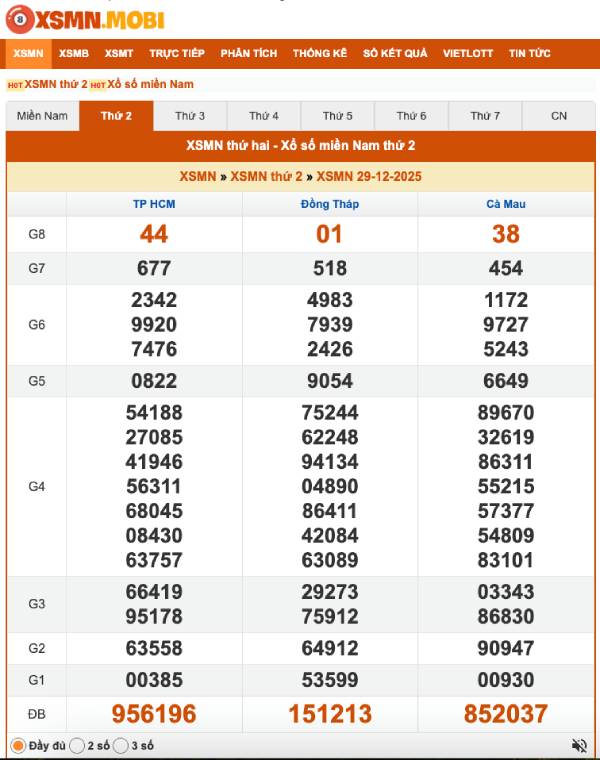Image resolution: width=600 pixels, height=760 pixels.
Task: Choose the '3 số' radio option
Action: (x=121, y=746)
